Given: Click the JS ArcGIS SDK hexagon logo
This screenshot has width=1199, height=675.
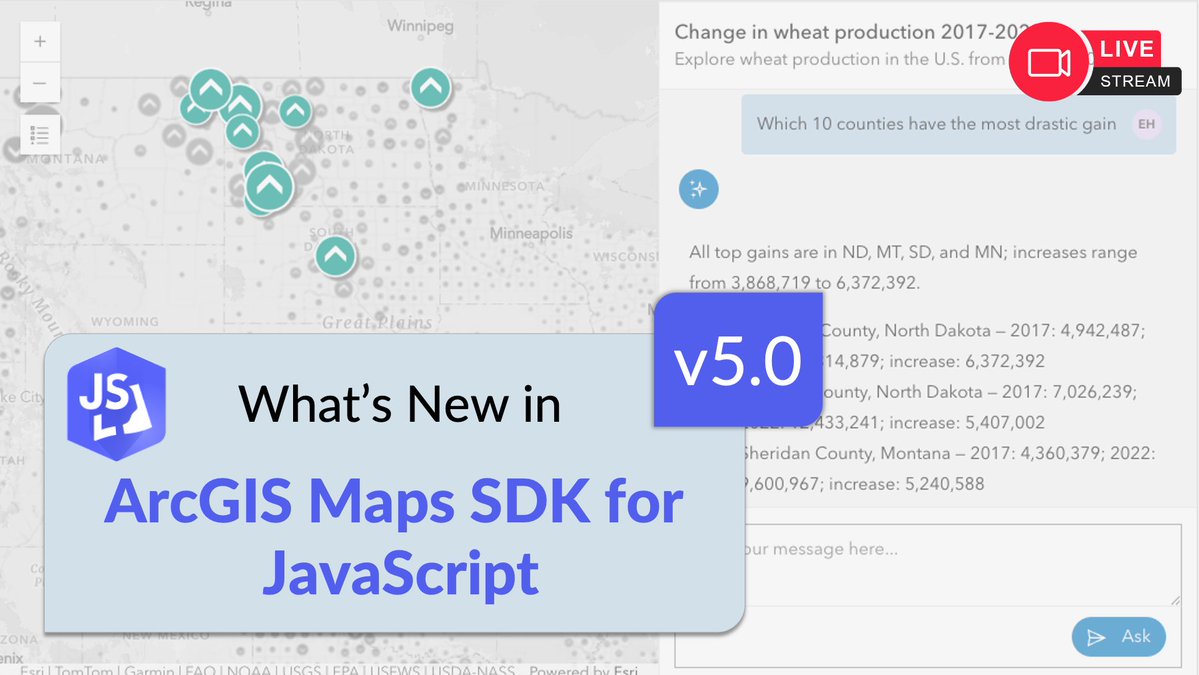Looking at the screenshot, I should coord(117,404).
